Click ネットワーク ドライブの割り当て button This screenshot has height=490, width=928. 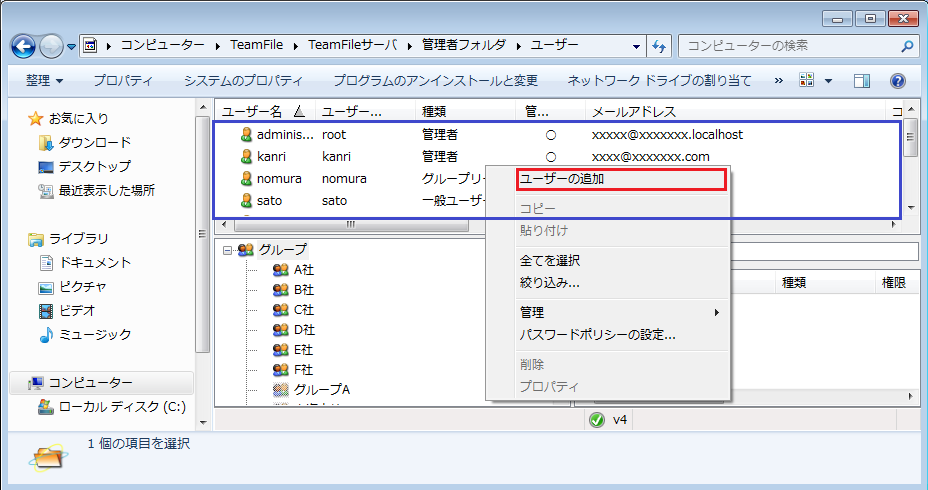pos(659,80)
